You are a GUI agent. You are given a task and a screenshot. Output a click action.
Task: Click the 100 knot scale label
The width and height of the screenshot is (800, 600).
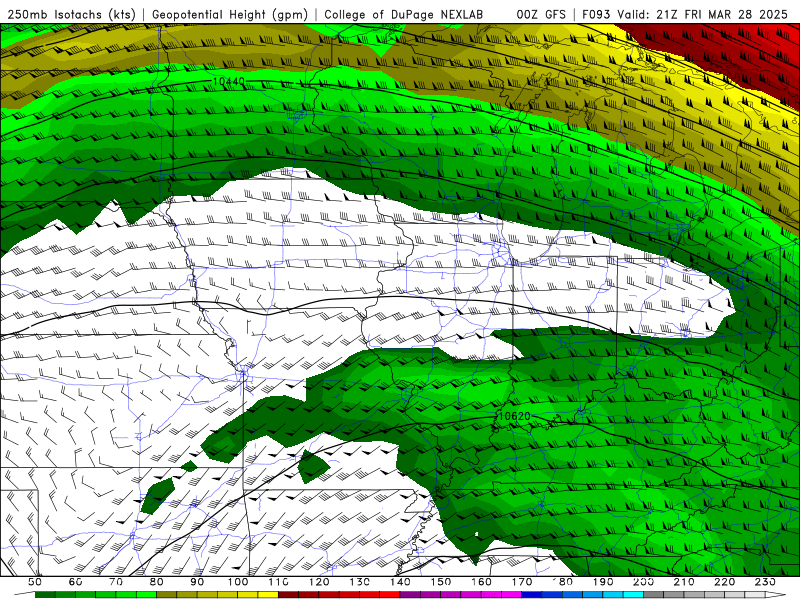238,582
